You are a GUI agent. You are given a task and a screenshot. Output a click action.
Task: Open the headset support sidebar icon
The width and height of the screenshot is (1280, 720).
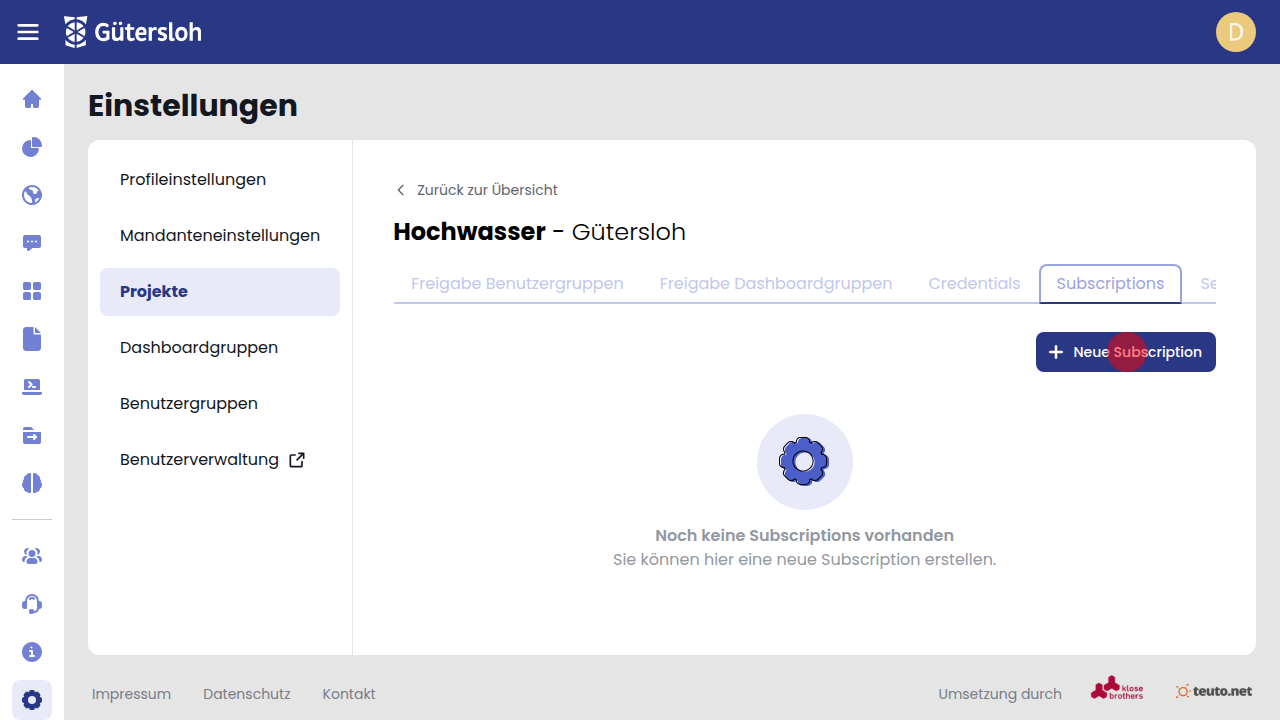pos(32,604)
